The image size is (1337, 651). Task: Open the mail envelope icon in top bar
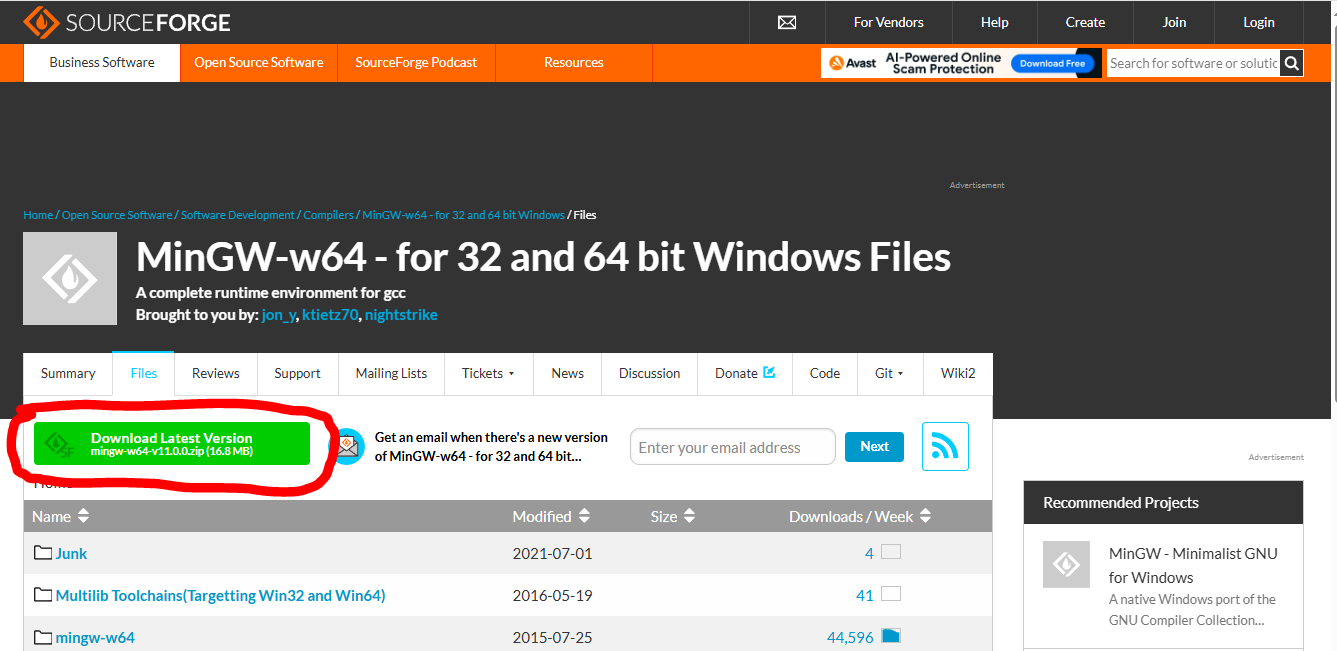(787, 22)
